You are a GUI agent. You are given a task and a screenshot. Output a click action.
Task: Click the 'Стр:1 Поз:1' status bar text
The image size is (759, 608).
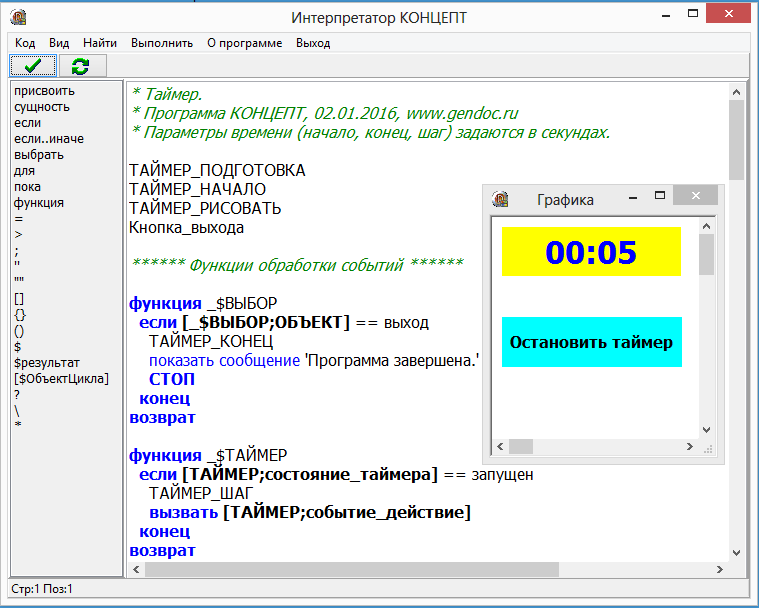(42, 589)
